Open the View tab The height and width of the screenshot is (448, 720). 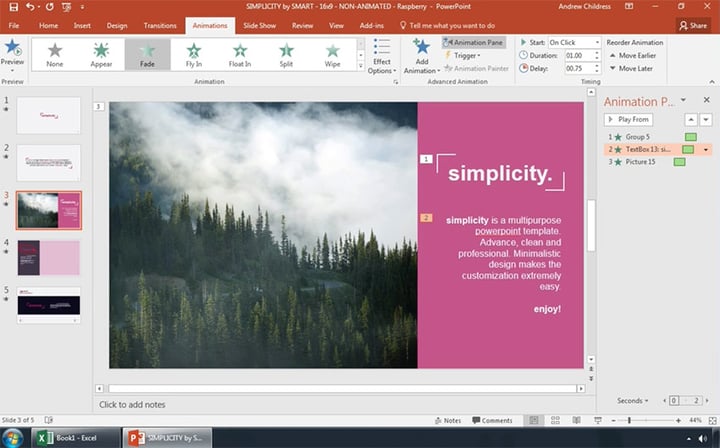(x=336, y=26)
